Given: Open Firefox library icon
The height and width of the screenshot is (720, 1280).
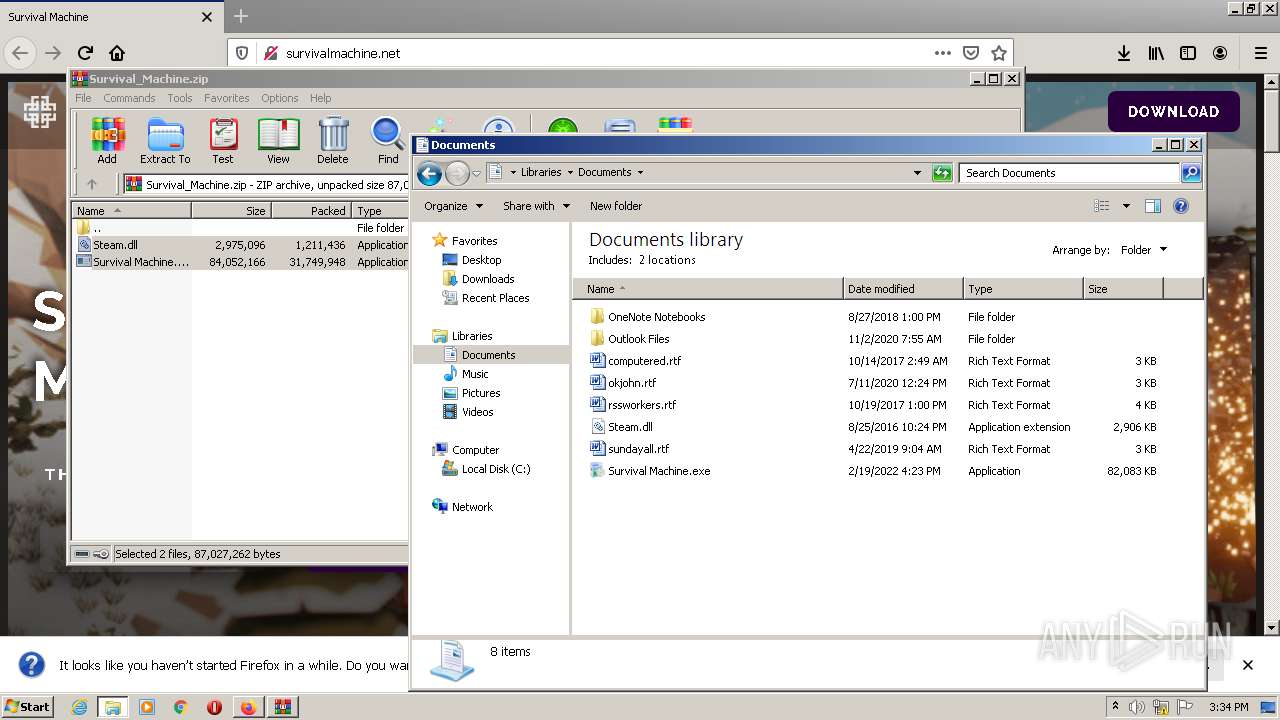Looking at the screenshot, I should tap(1156, 53).
